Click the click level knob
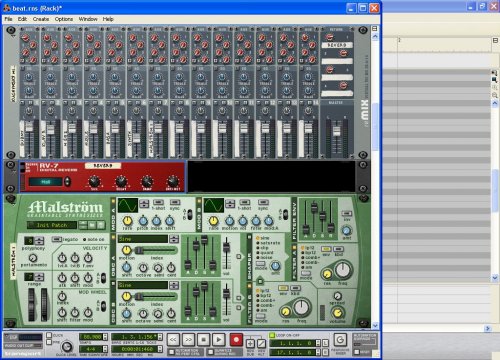The image size is (500, 360). [x=67, y=347]
